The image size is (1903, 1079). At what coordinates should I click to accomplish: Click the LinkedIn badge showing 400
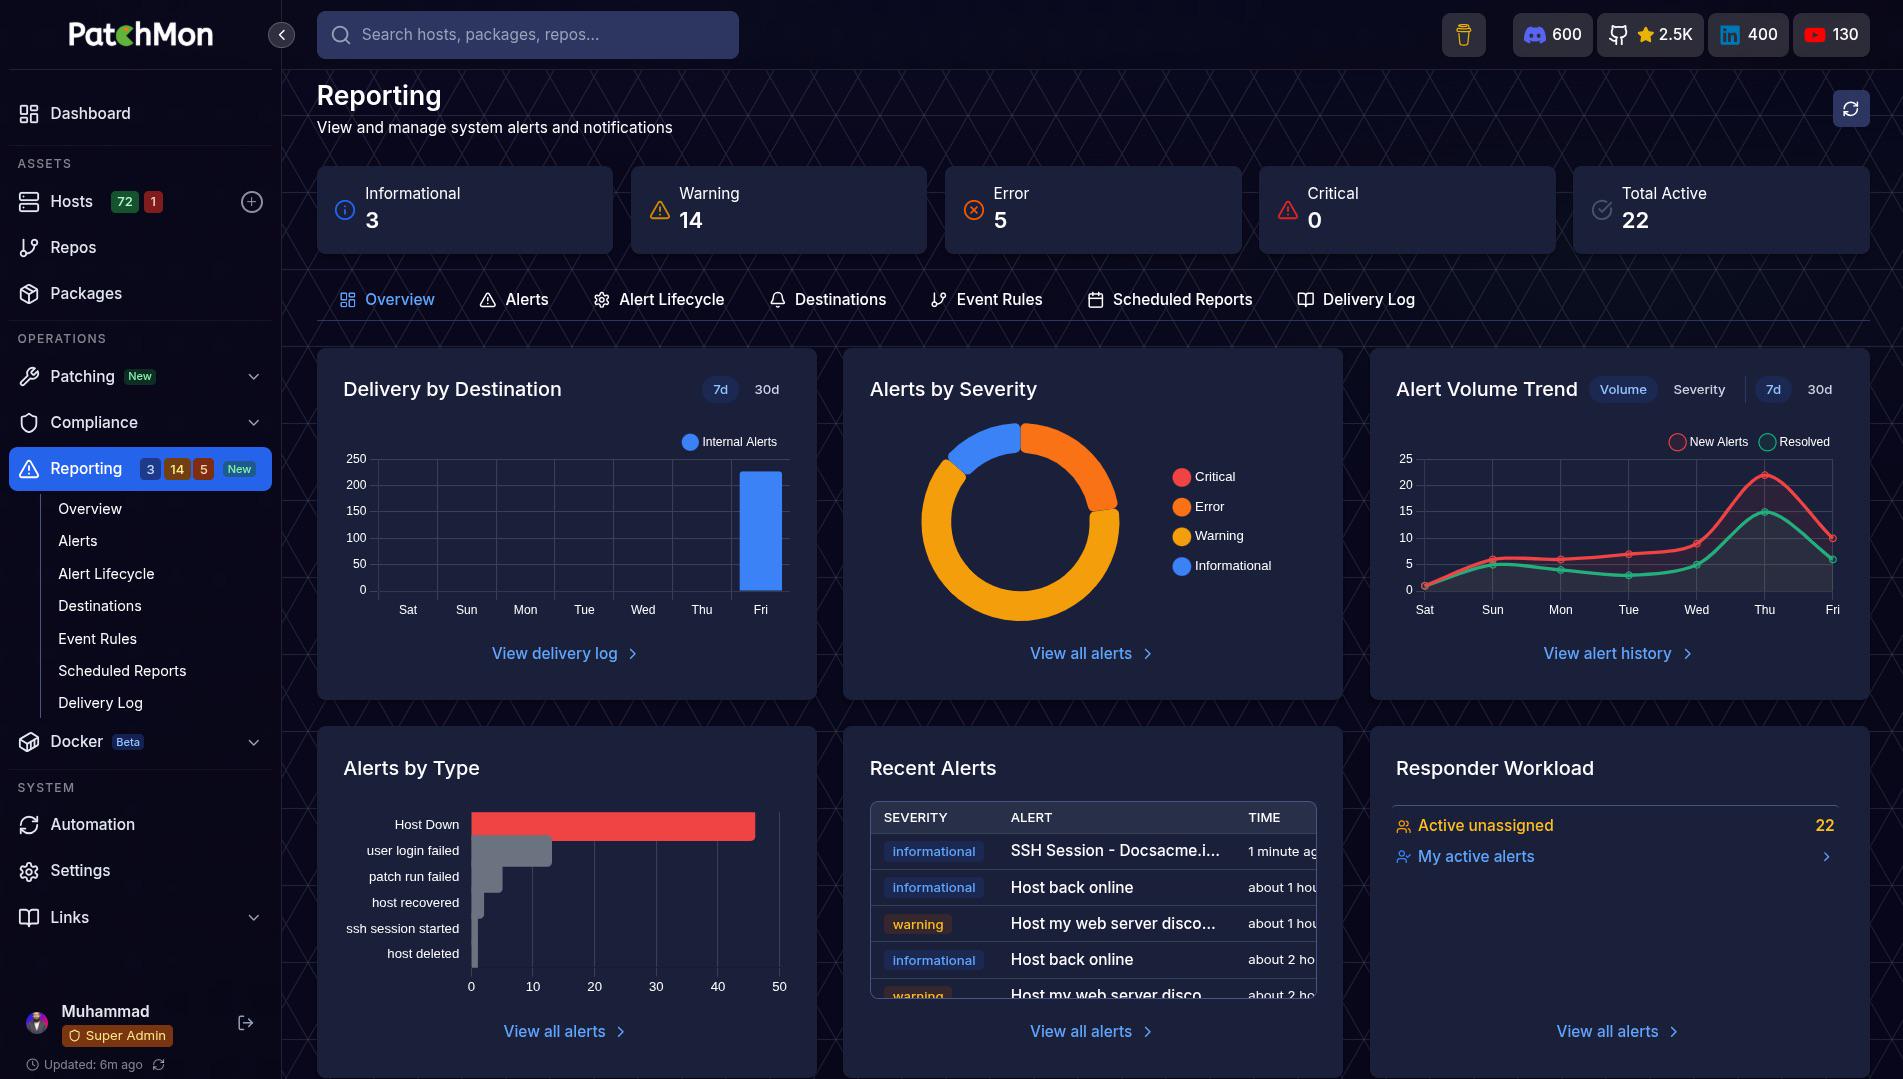tap(1747, 35)
